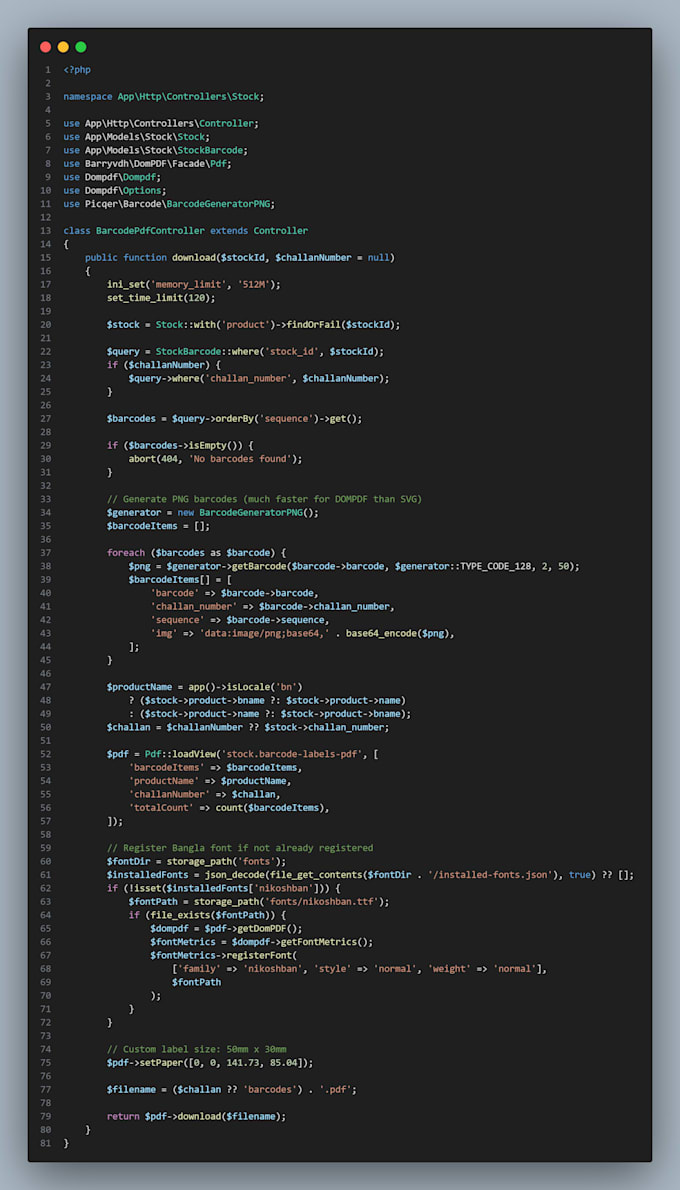Click the '$barcodeItems = [];' line
The width and height of the screenshot is (680, 1190).
[x=158, y=525]
